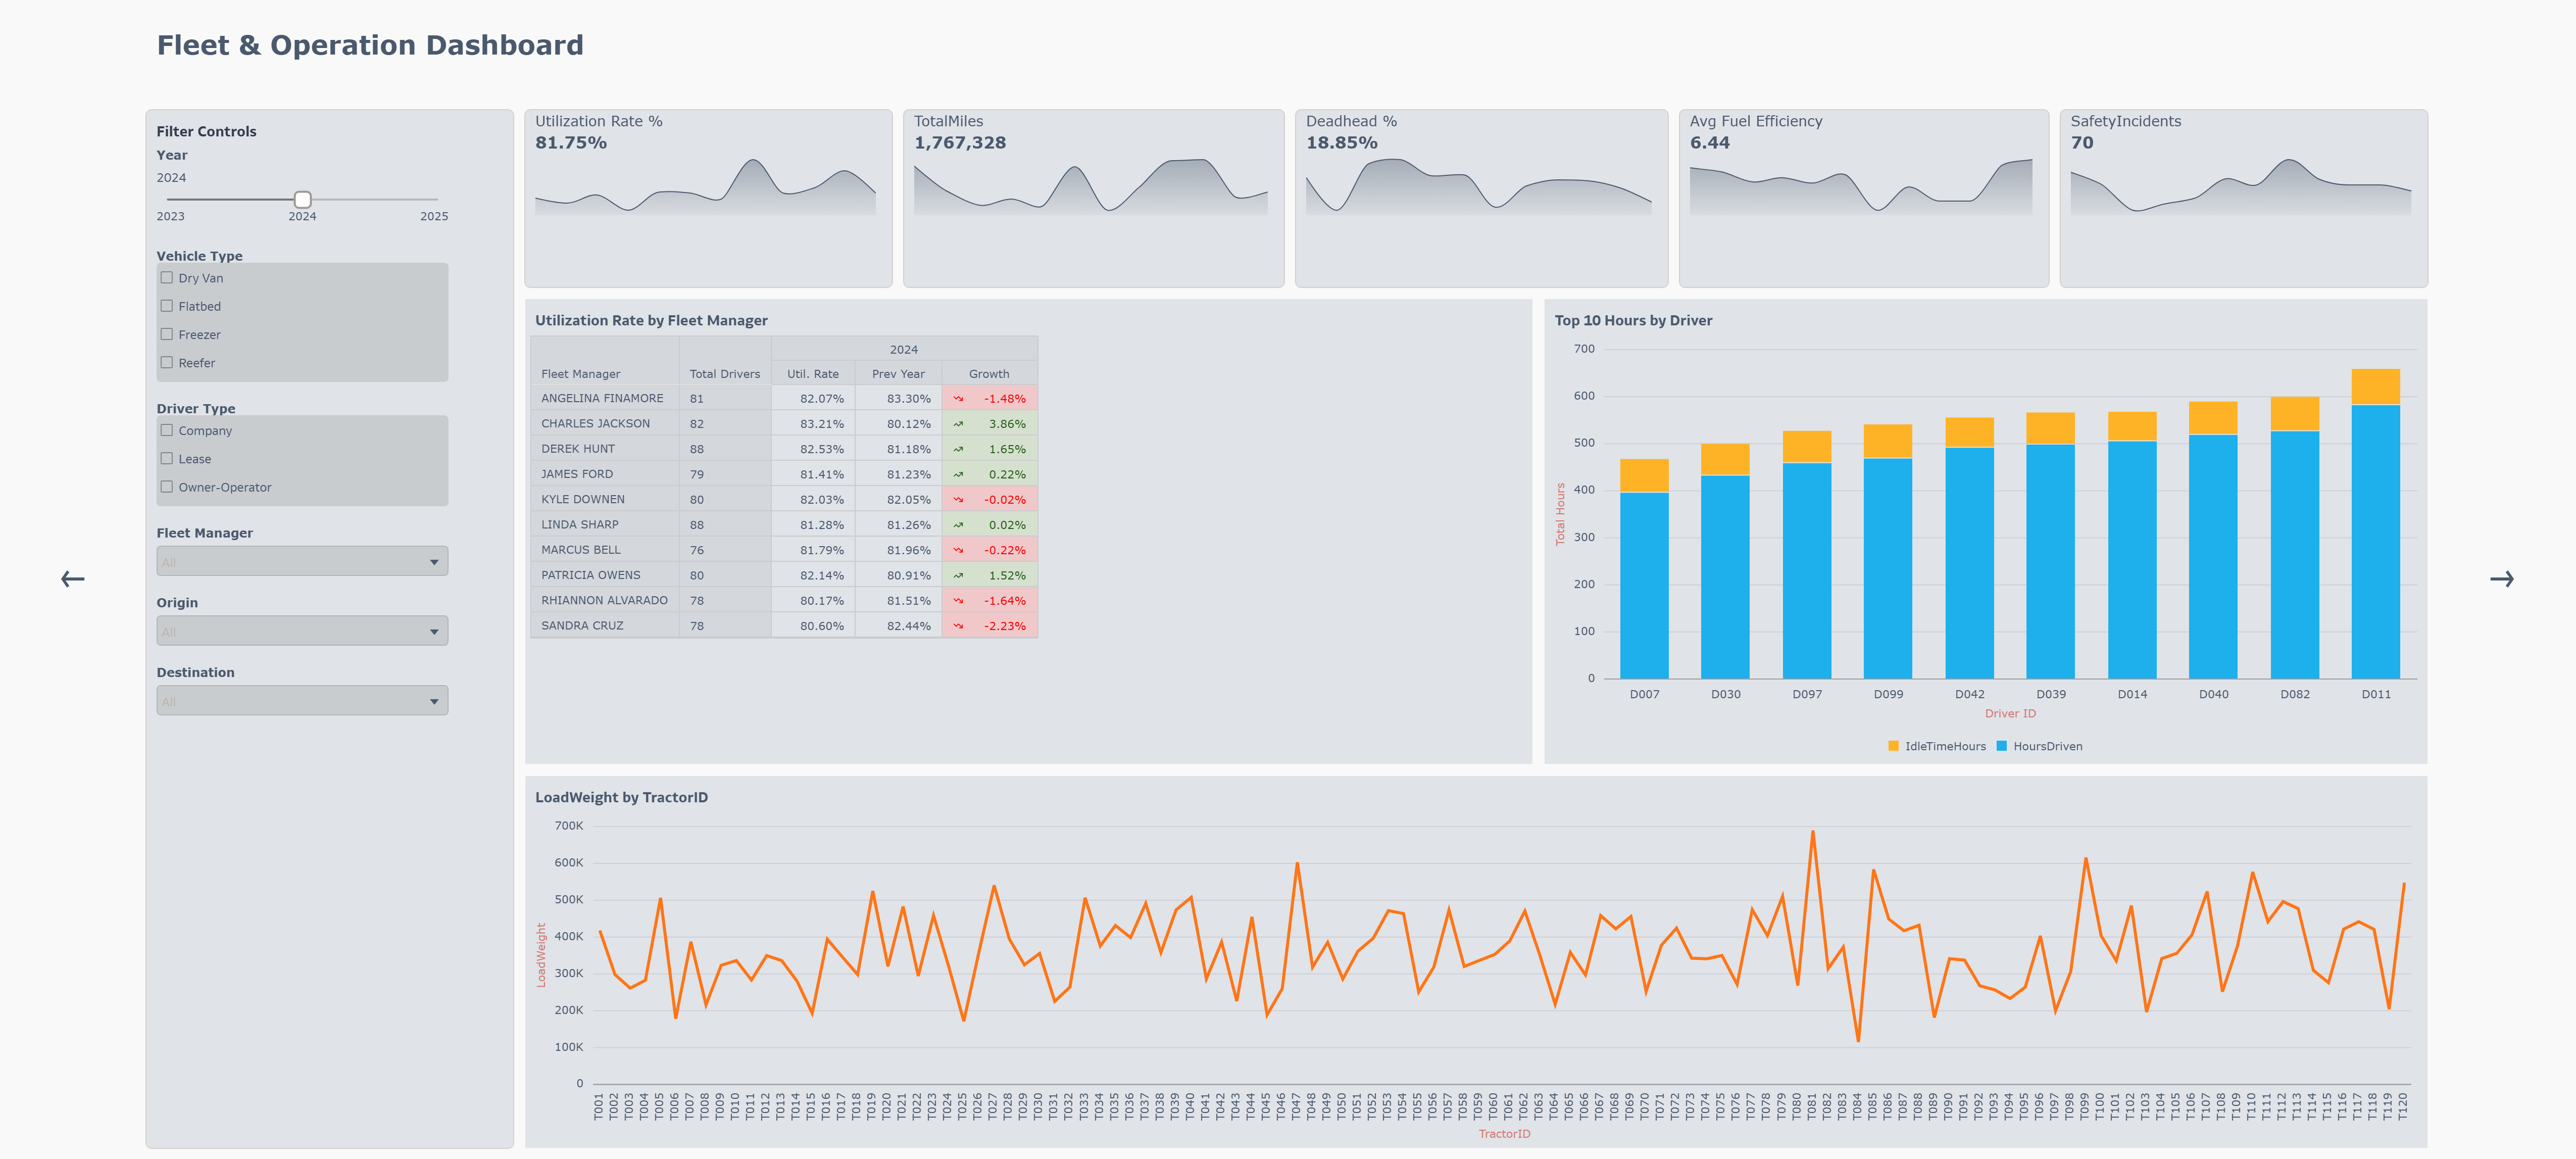2576x1159 pixels.
Task: Click the downward trend icon in Kyle Downen's row
Action: click(x=958, y=500)
